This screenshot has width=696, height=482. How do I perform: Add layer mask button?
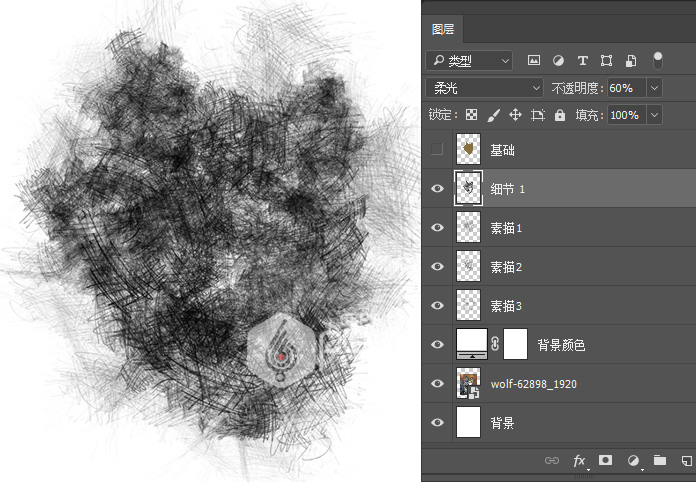pos(605,460)
